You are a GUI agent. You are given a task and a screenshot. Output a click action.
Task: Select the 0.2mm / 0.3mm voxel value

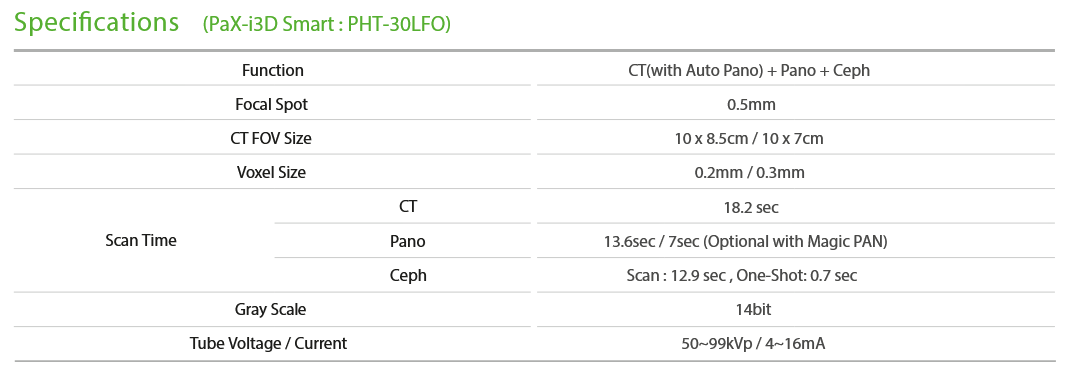pos(749,173)
